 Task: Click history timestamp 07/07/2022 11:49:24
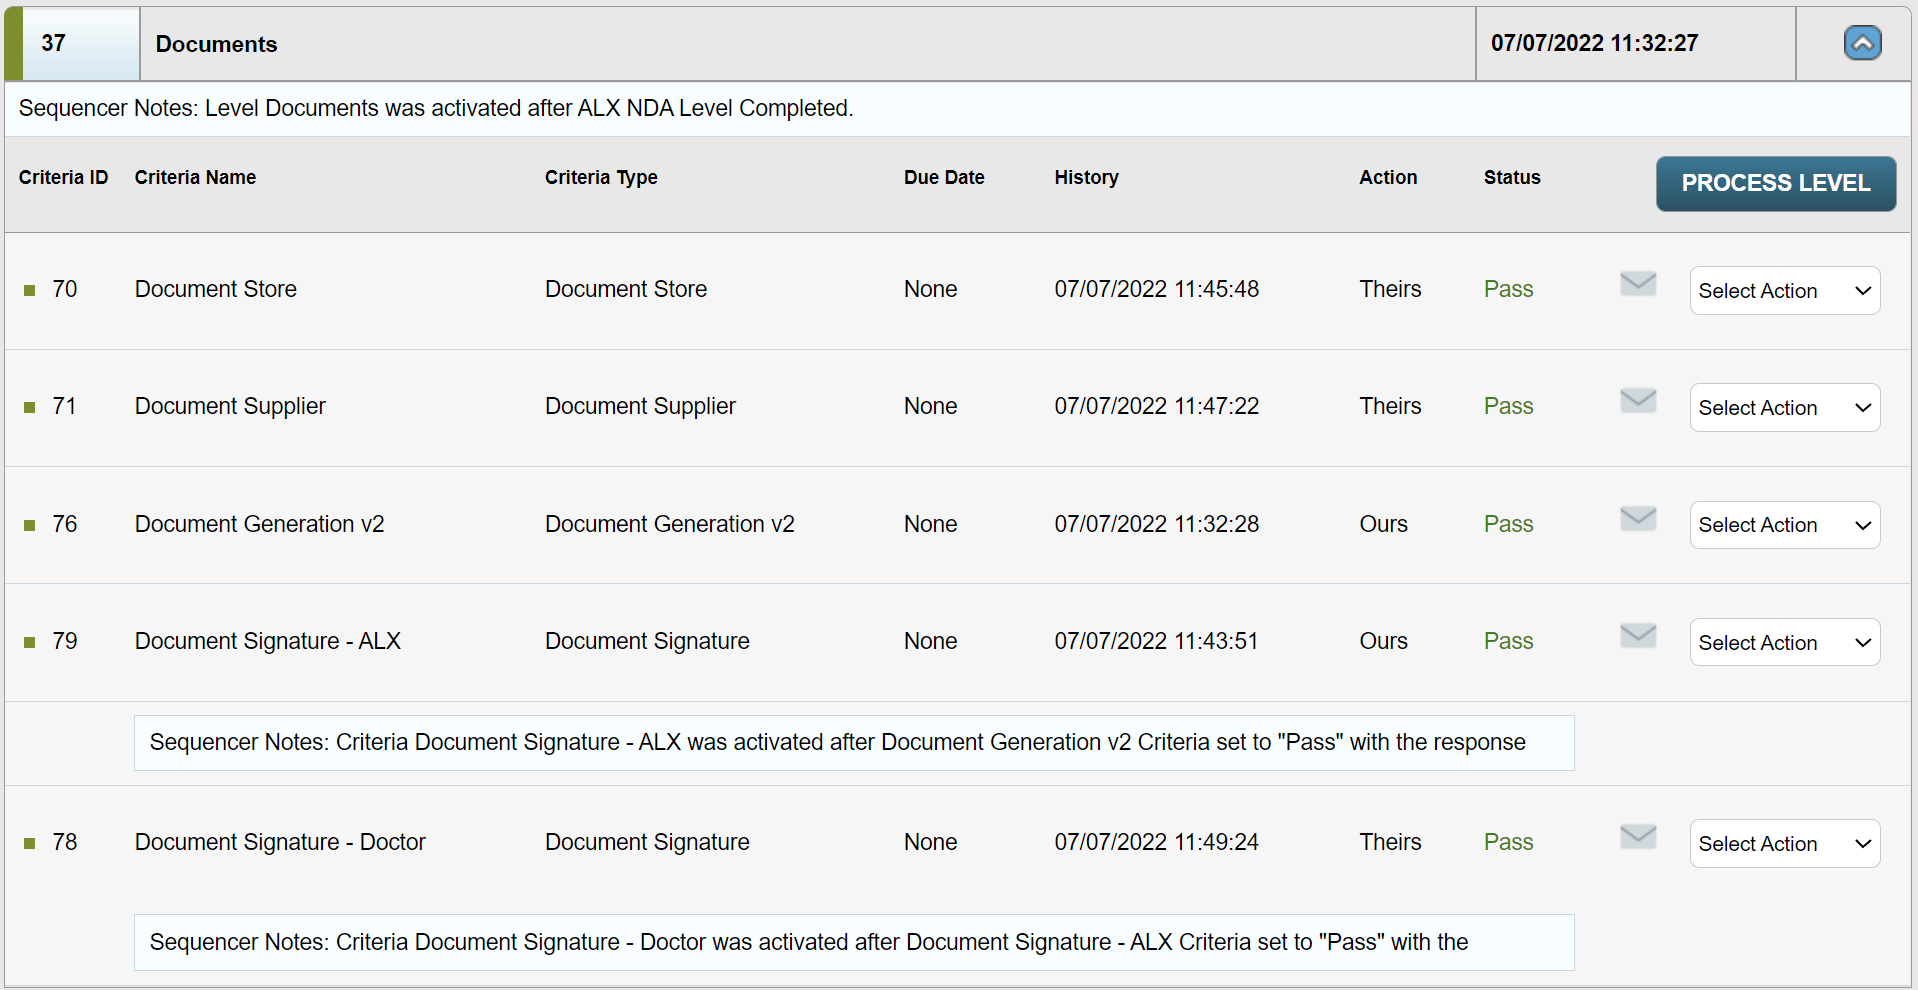pyautogui.click(x=1156, y=842)
